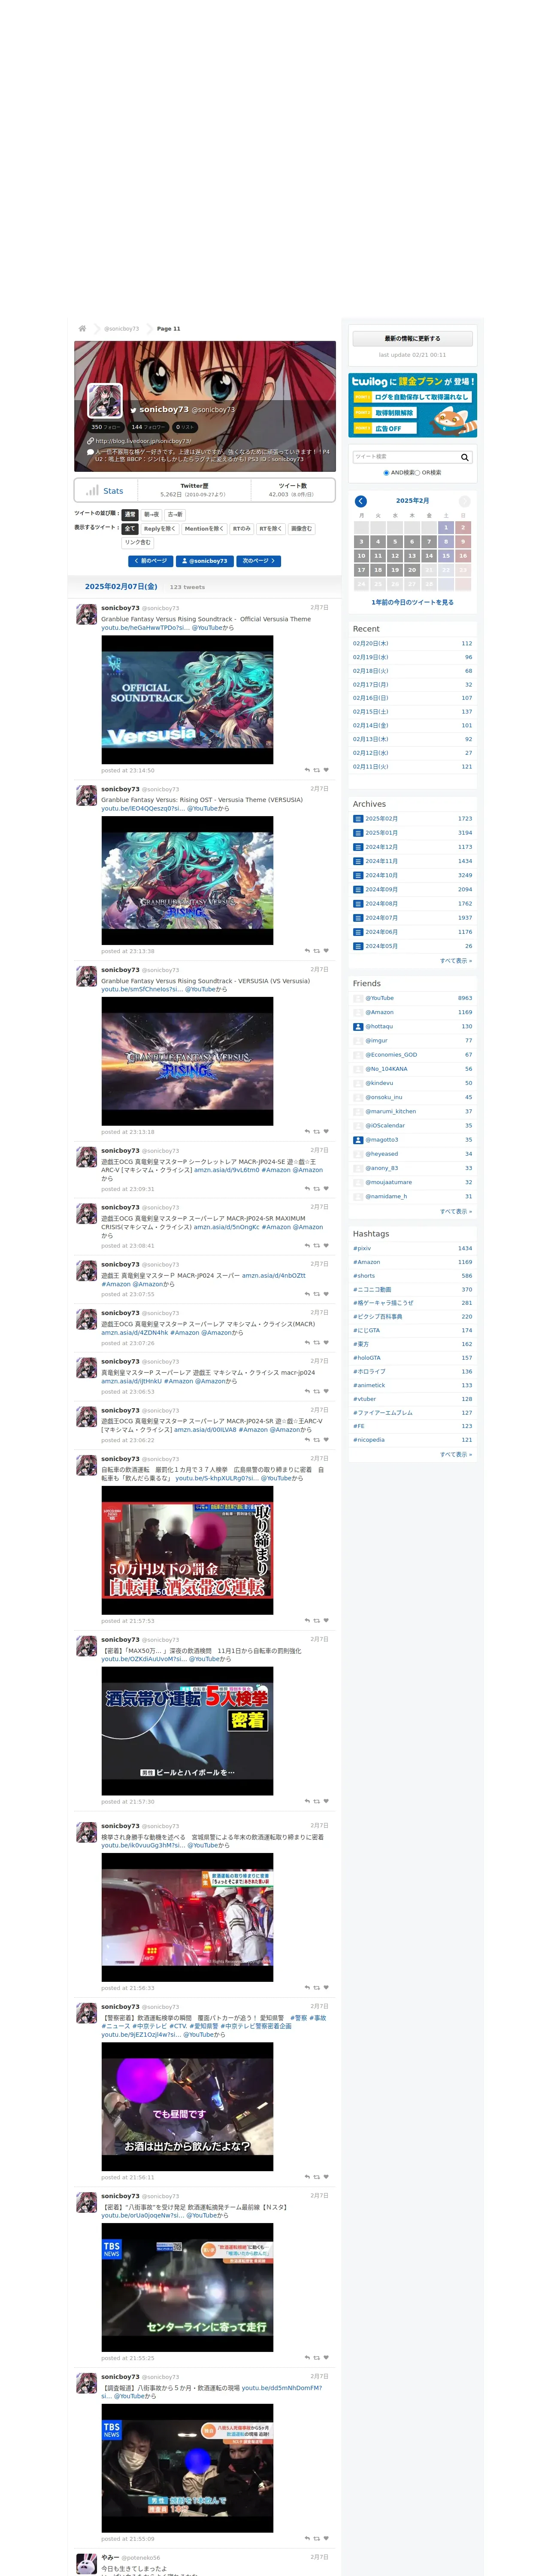This screenshot has height=2576, width=551.
Task: Click the @hottaqu friend avatar icon
Action: click(x=358, y=1026)
